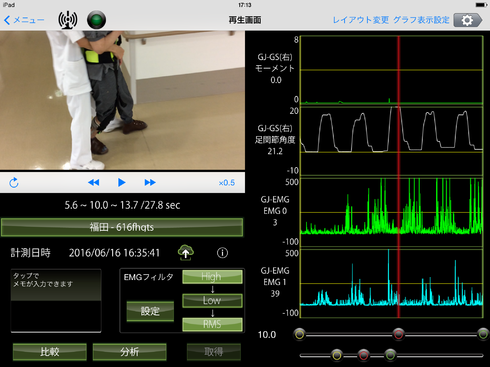The image size is (490, 367).
Task: Toggle the High EMG filter
Action: coord(212,277)
